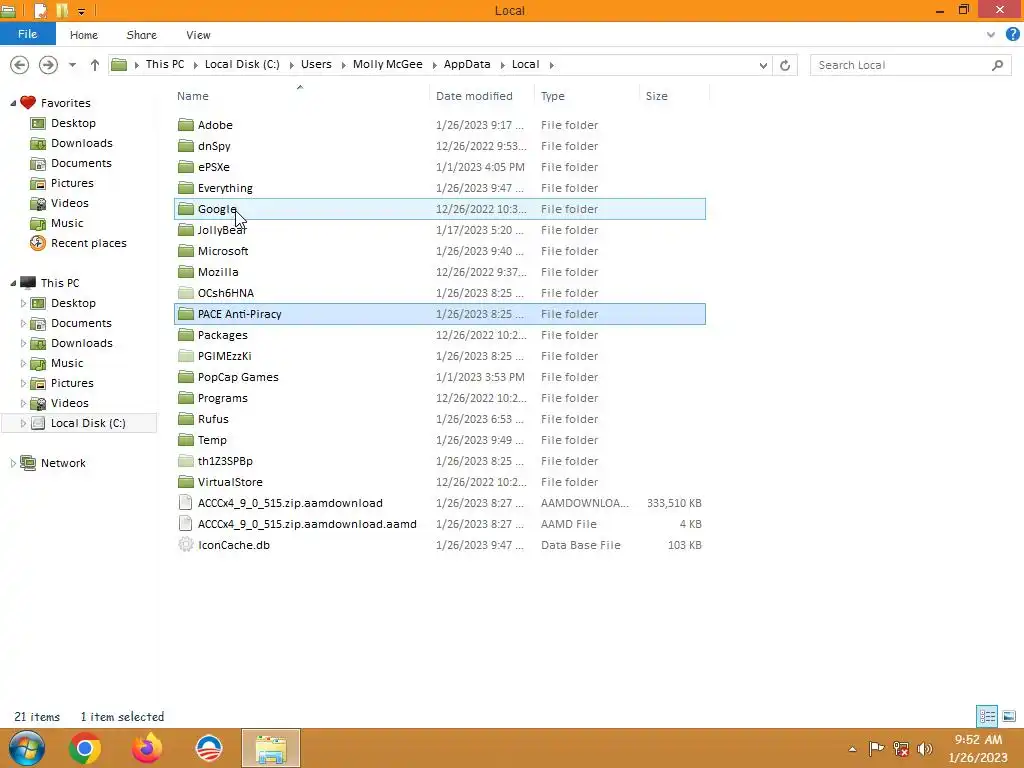Refresh the Local folder view

(785, 65)
